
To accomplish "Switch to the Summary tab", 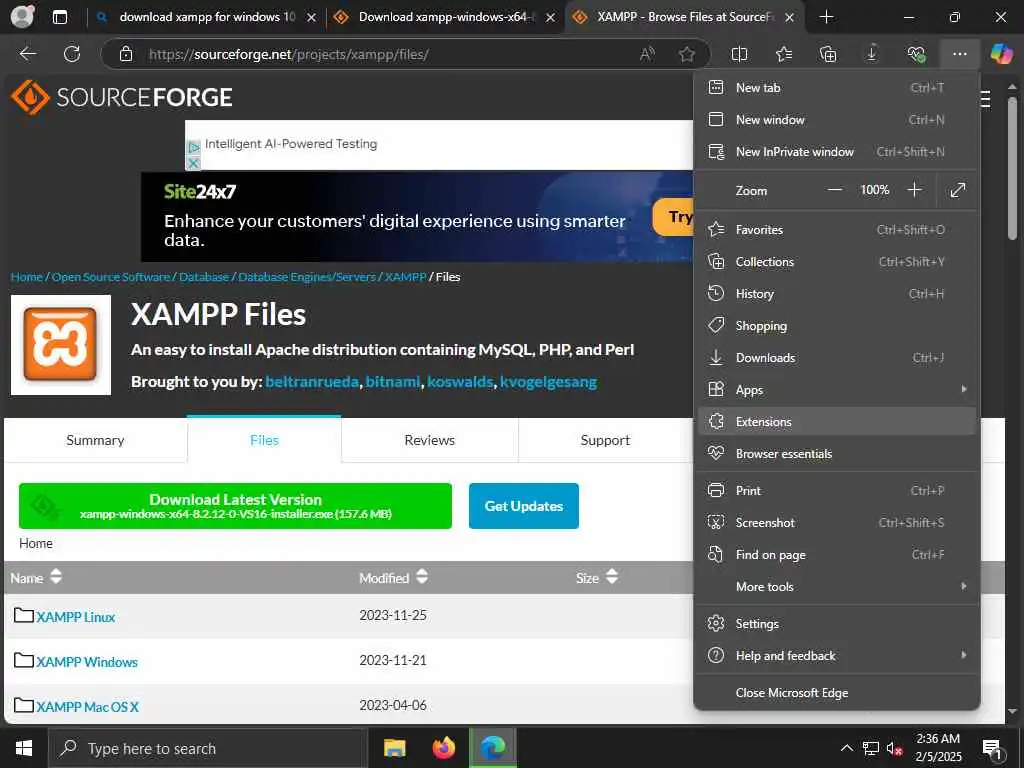I will click(95, 440).
